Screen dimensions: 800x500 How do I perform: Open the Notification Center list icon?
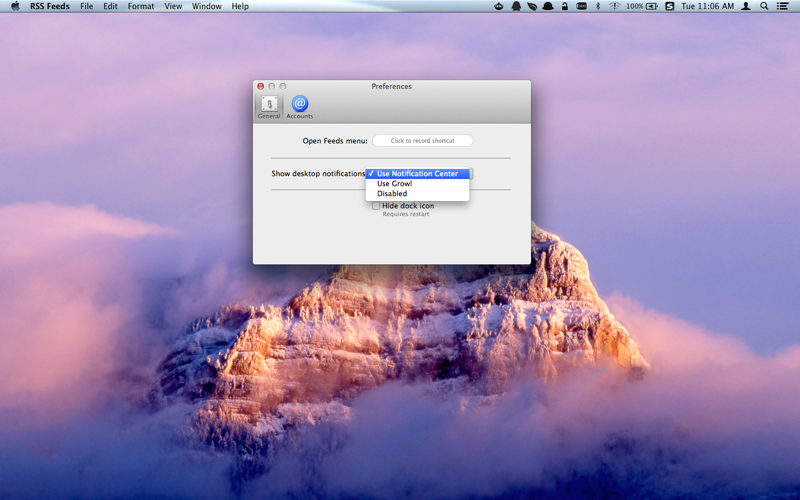pos(782,6)
